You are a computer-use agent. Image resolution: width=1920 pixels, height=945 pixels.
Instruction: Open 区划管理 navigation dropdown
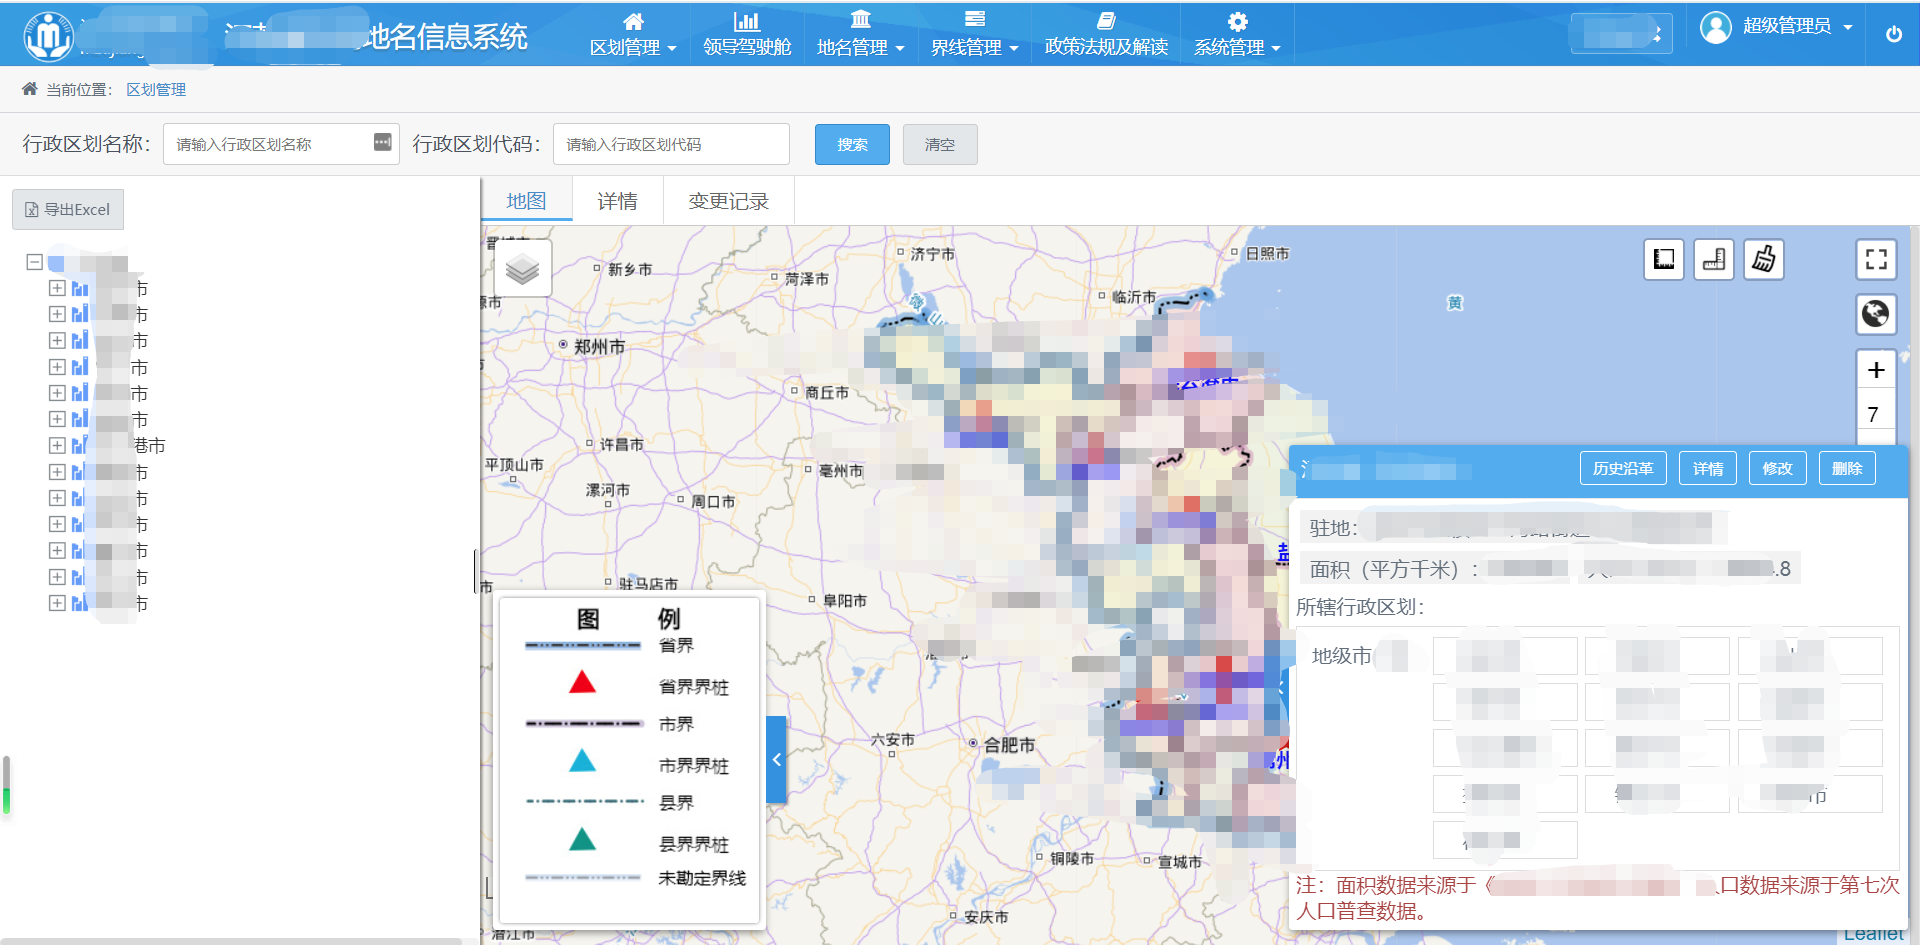[633, 34]
